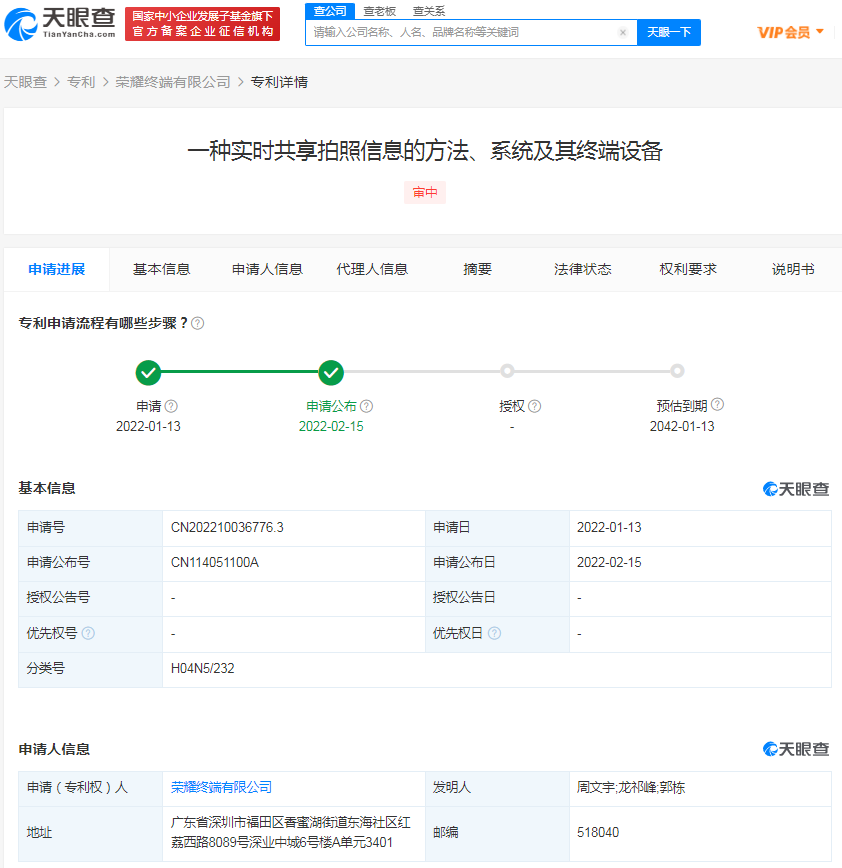Focus the company name search input field

(x=460, y=32)
